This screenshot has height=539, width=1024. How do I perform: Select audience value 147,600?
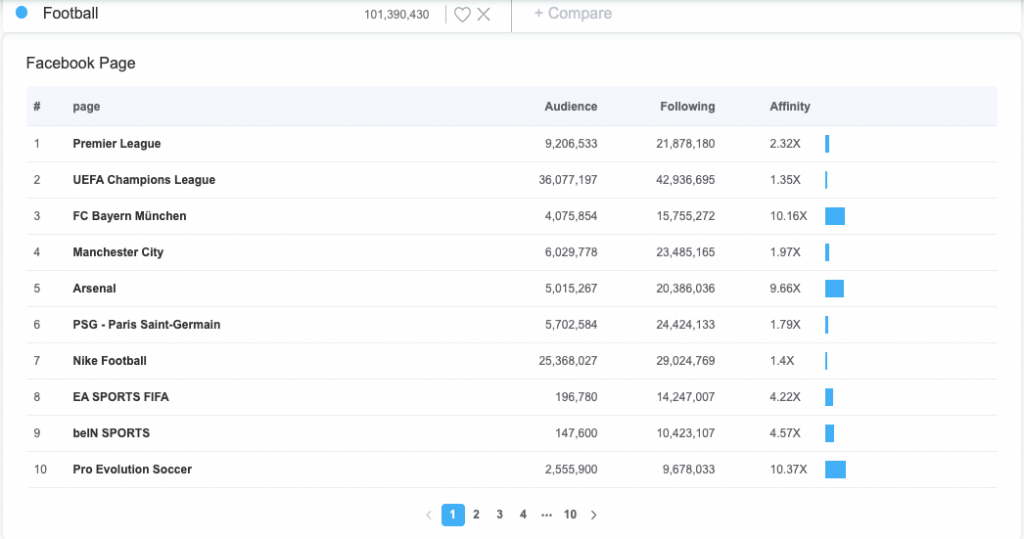576,433
